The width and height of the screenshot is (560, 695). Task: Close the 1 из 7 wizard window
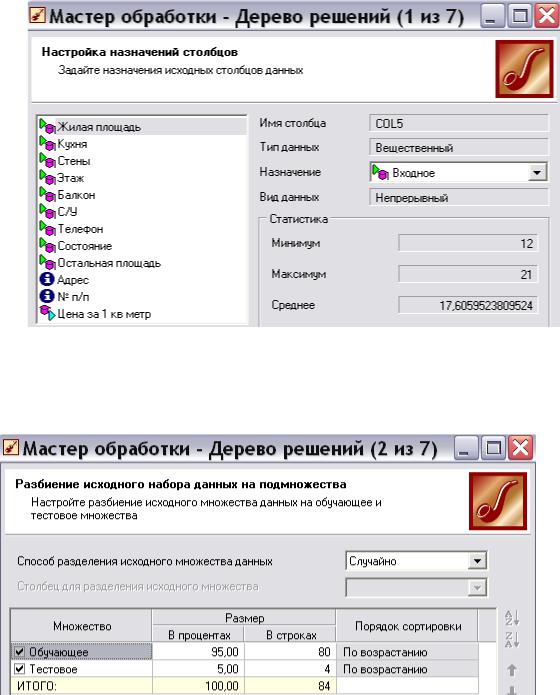[x=546, y=16]
